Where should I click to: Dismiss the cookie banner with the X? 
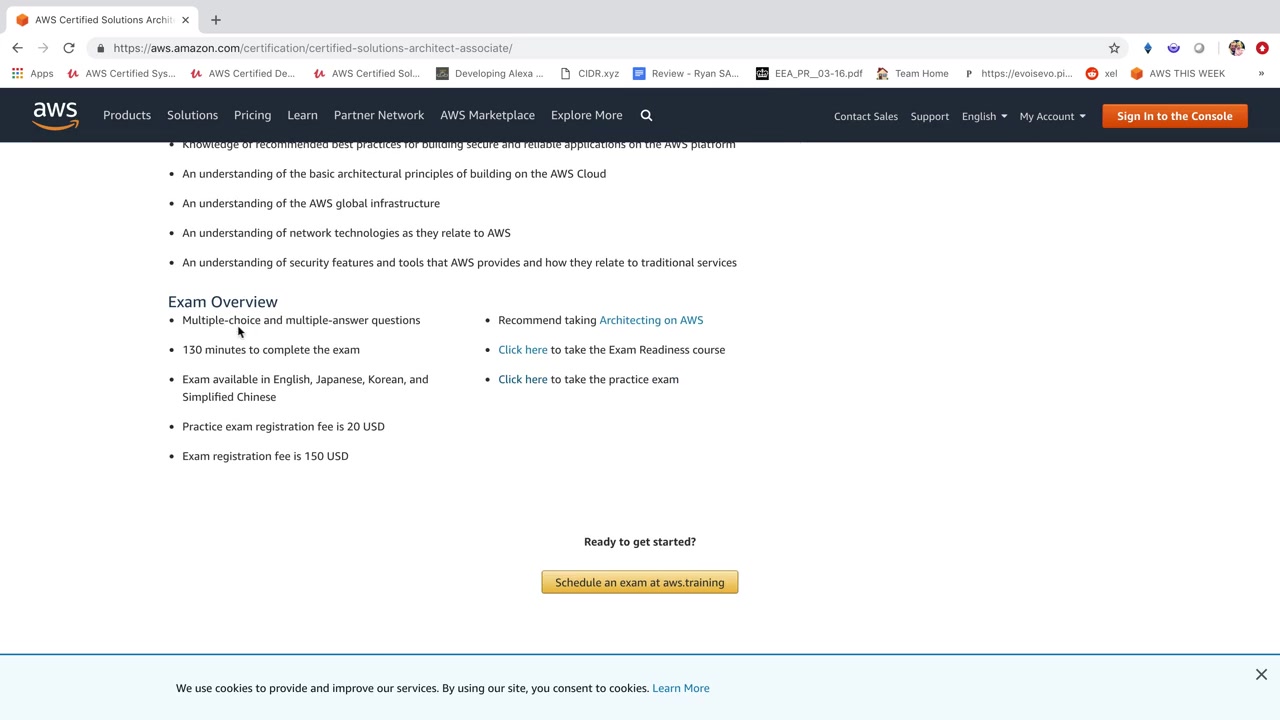tap(1261, 675)
